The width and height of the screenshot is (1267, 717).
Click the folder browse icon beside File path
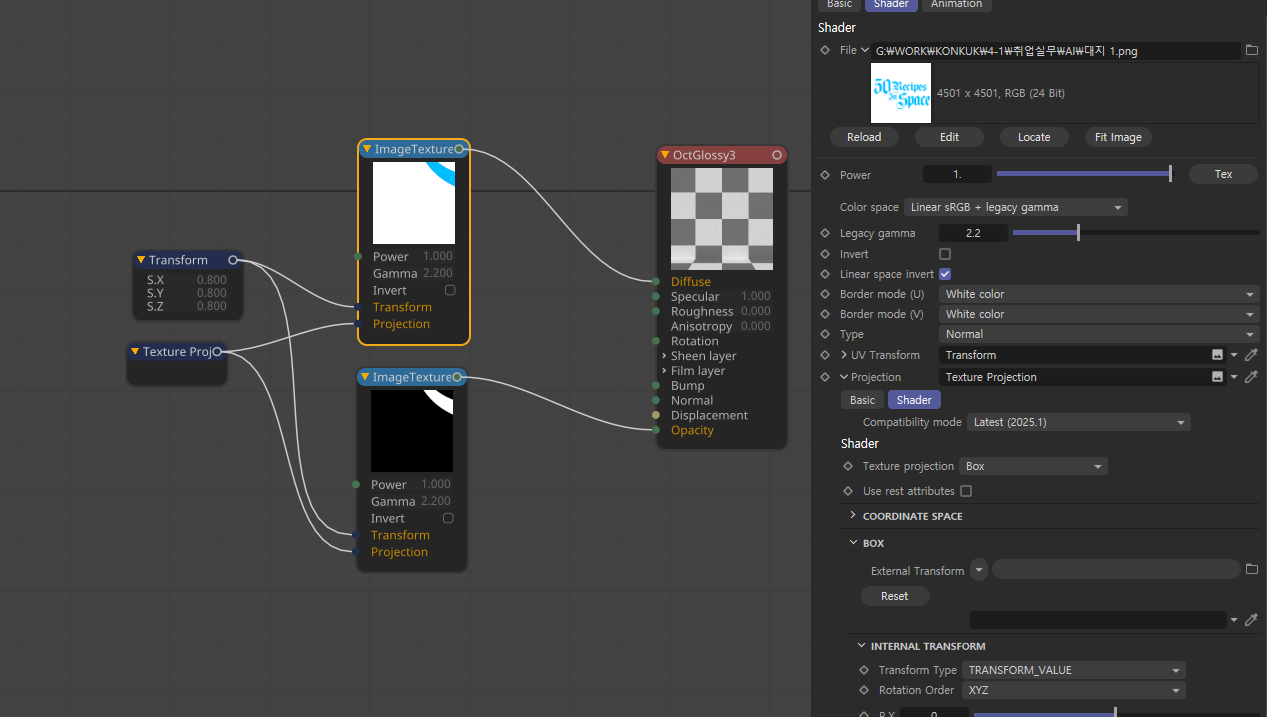click(x=1251, y=50)
